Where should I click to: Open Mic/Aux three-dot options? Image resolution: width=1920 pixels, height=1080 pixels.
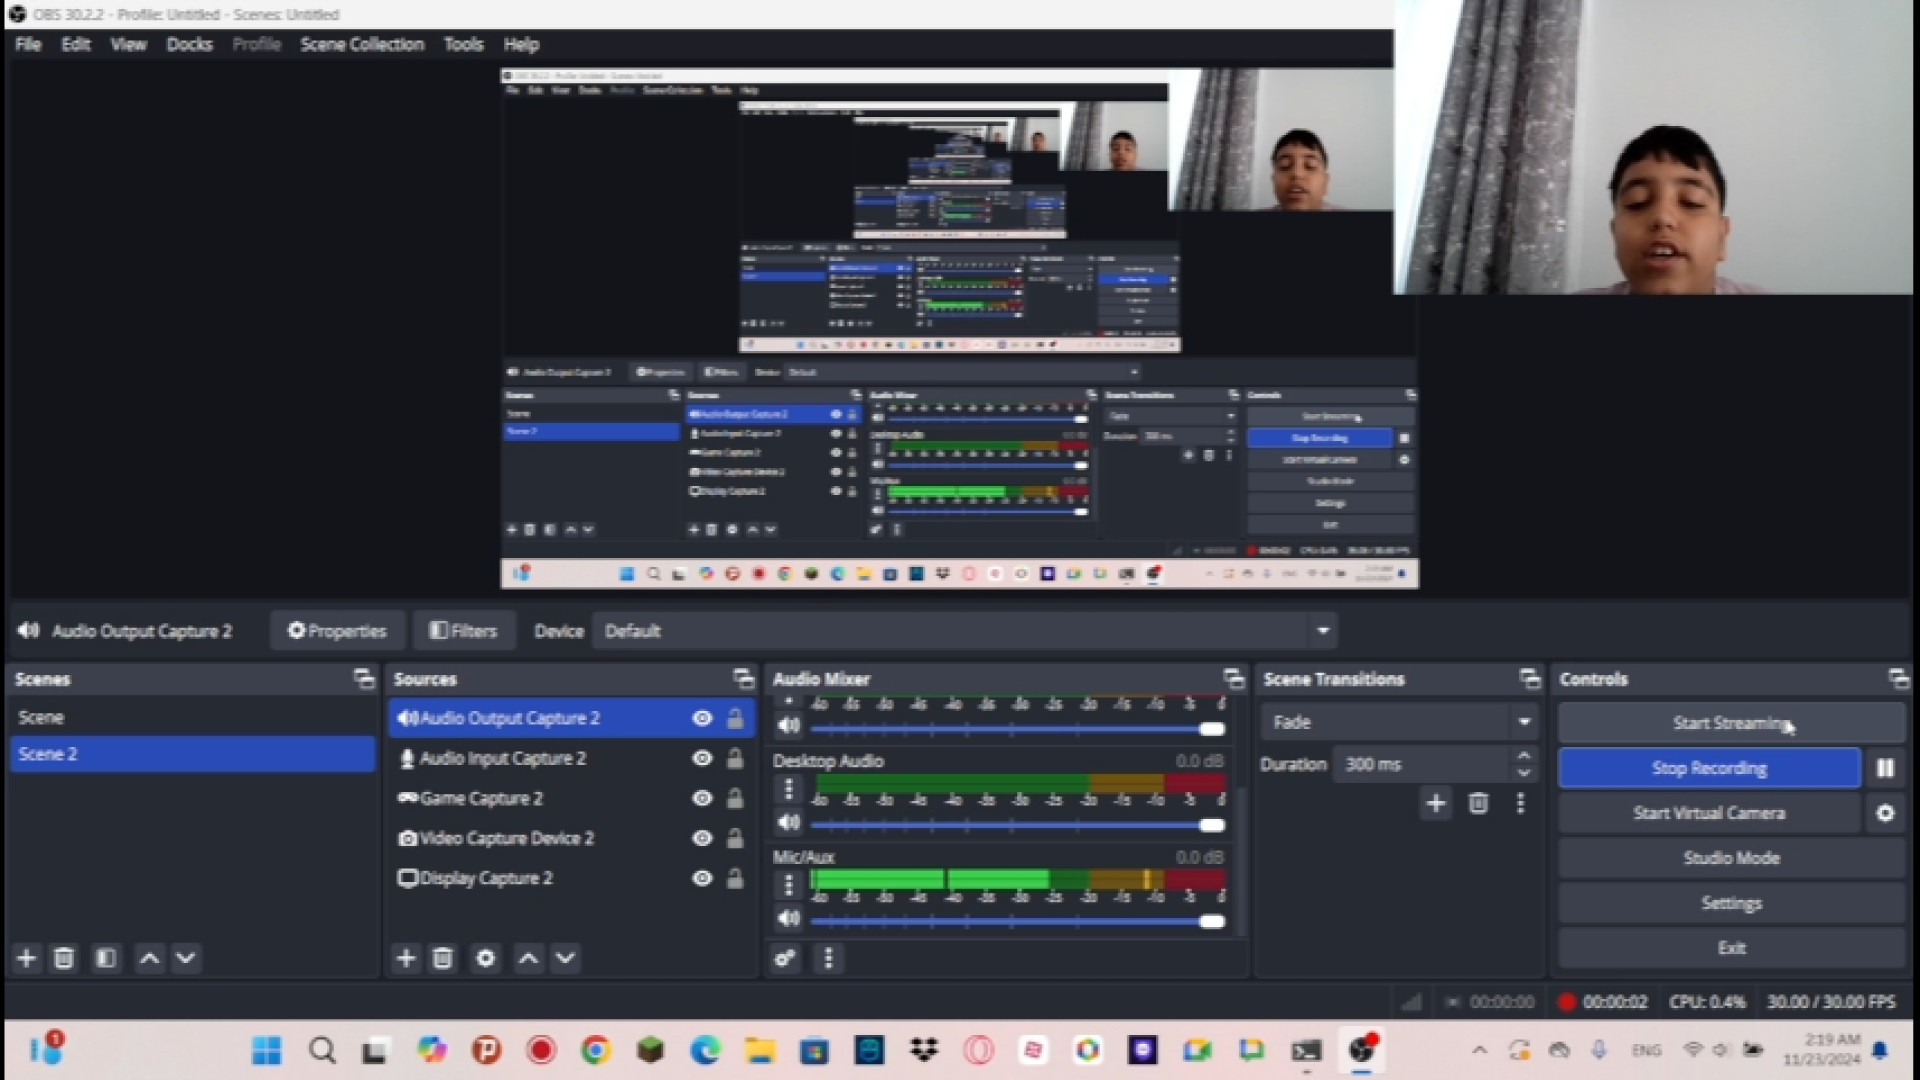[x=789, y=885]
